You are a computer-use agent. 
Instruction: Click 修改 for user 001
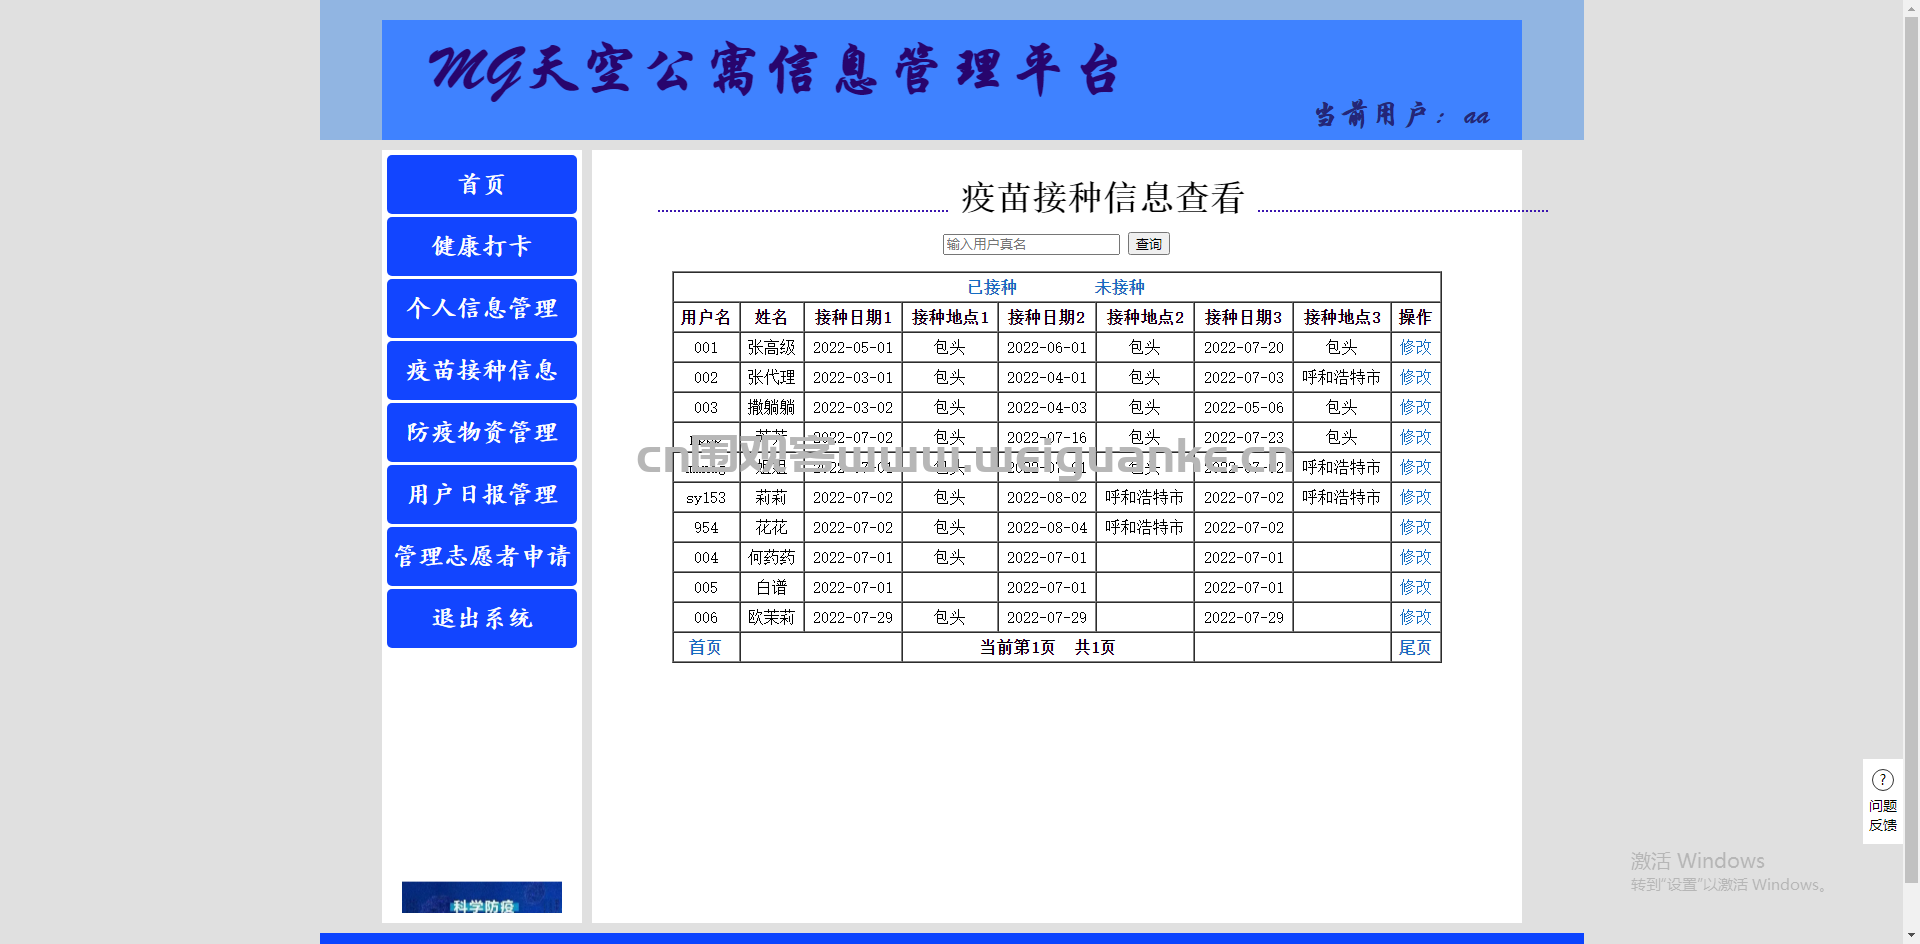click(x=1415, y=347)
